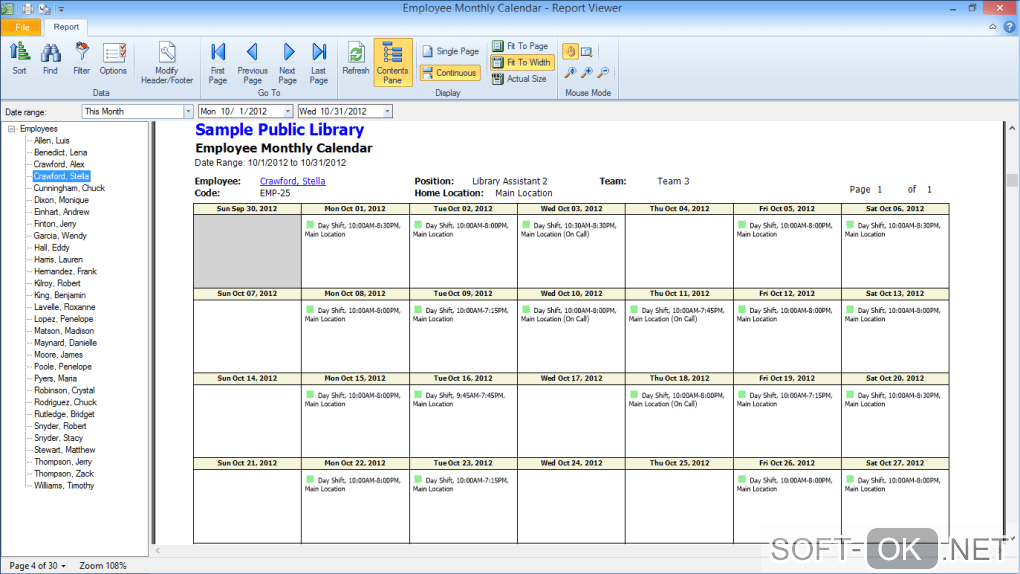Click the vertical scrollbar thumb
Screen dimensions: 1020x574
click(x=1012, y=180)
